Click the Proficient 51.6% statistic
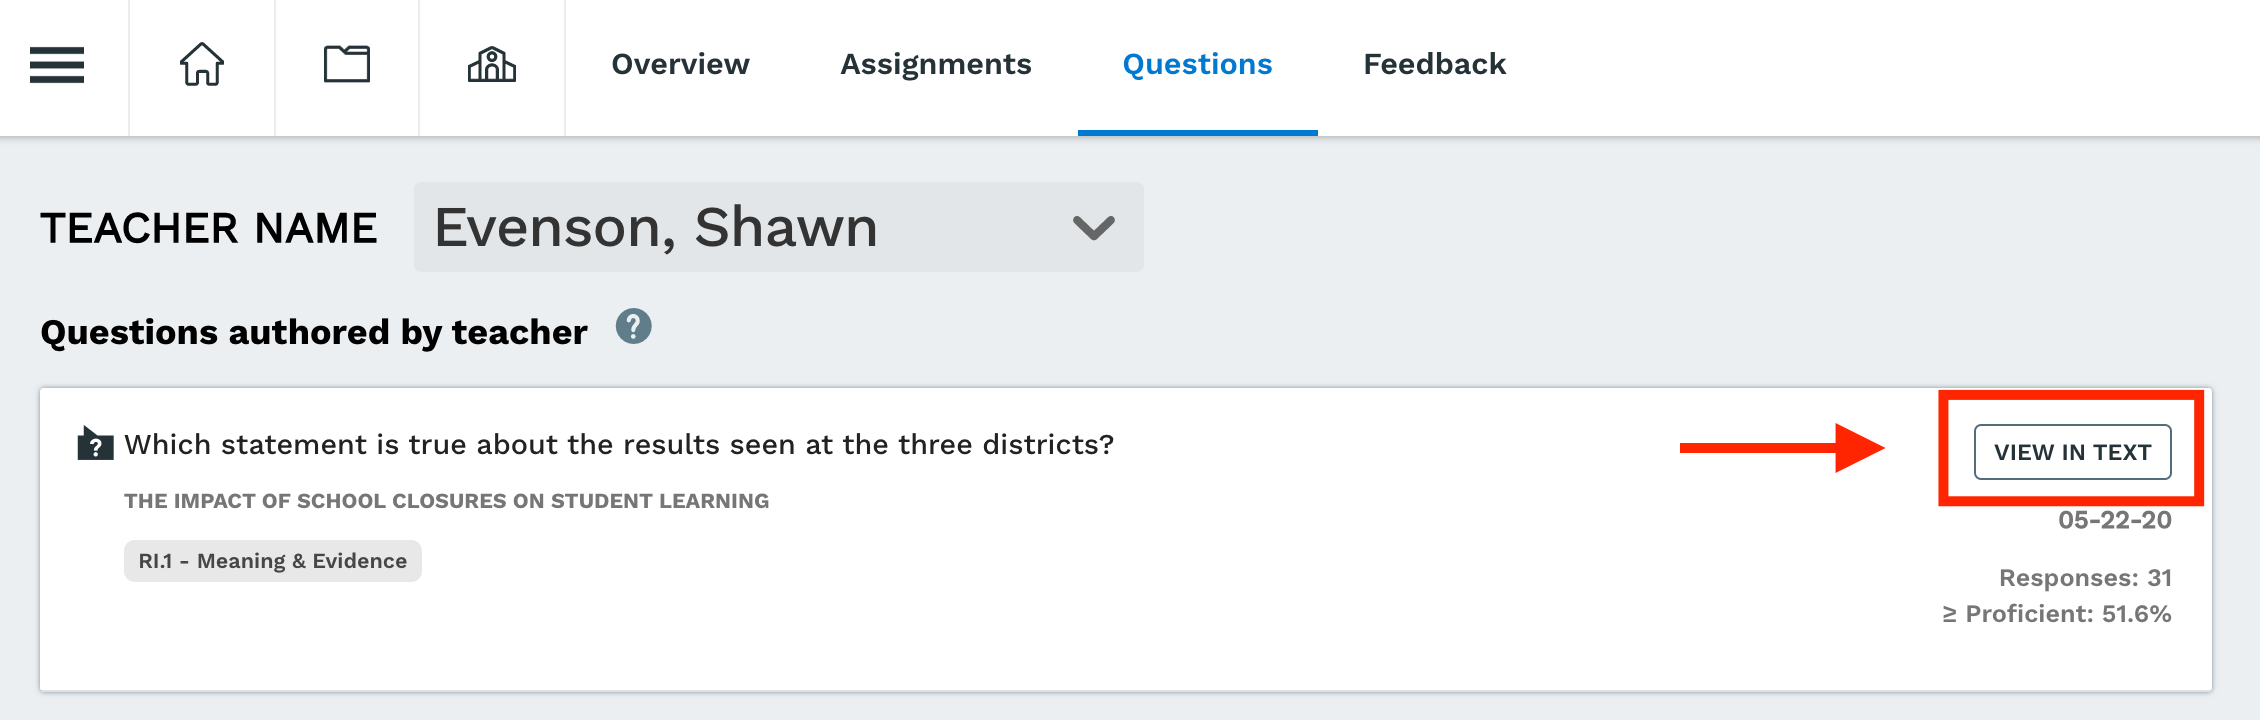The image size is (2260, 720). pos(2057,614)
